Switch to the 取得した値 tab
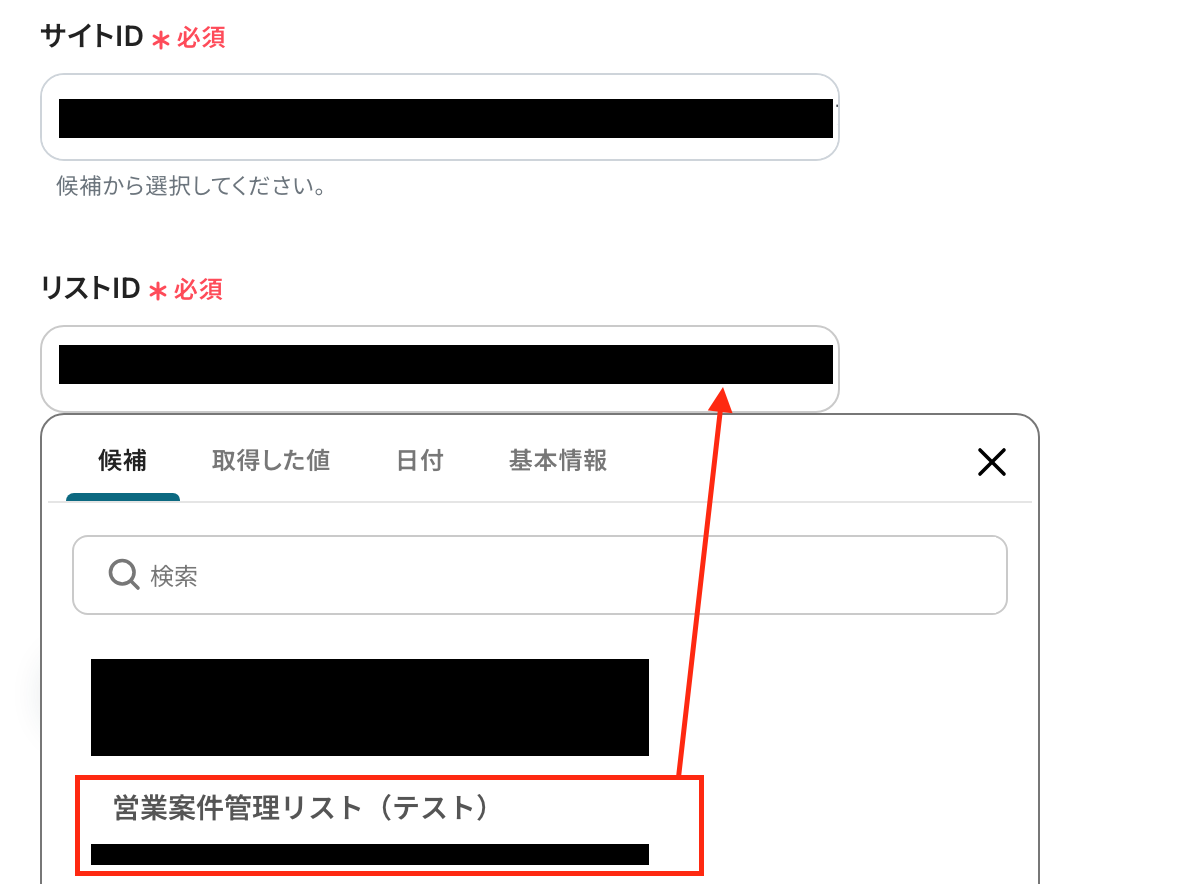The width and height of the screenshot is (1200, 884). pyautogui.click(x=271, y=460)
